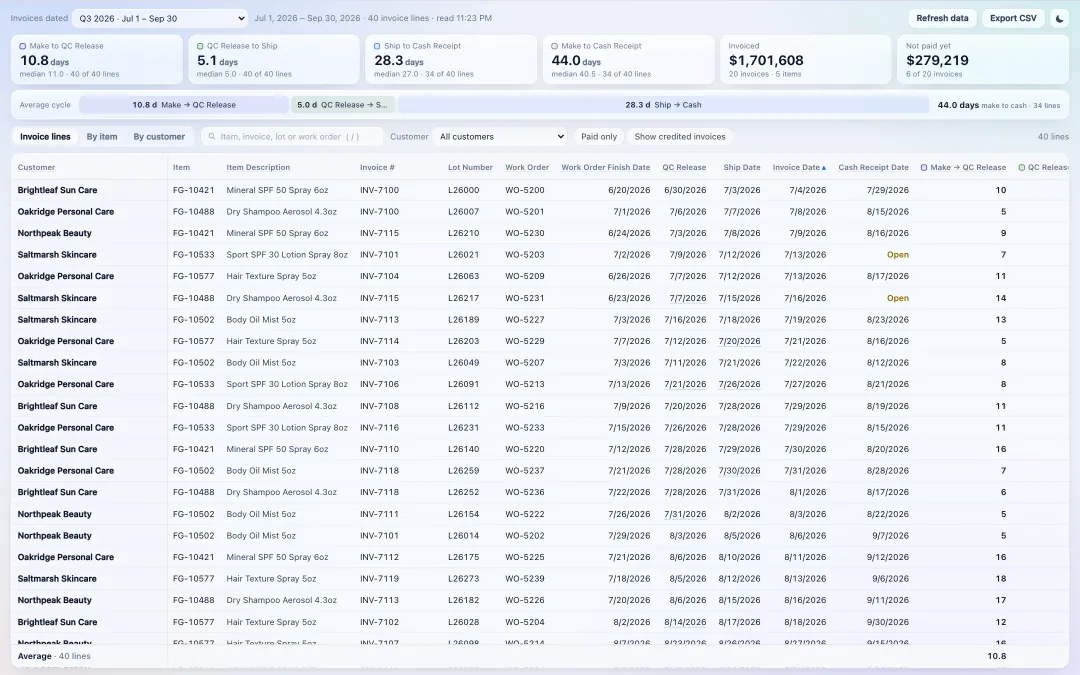Click cash receipt date 8/17/2026 in WO-5236 row
1080x675 pixels.
(888, 492)
